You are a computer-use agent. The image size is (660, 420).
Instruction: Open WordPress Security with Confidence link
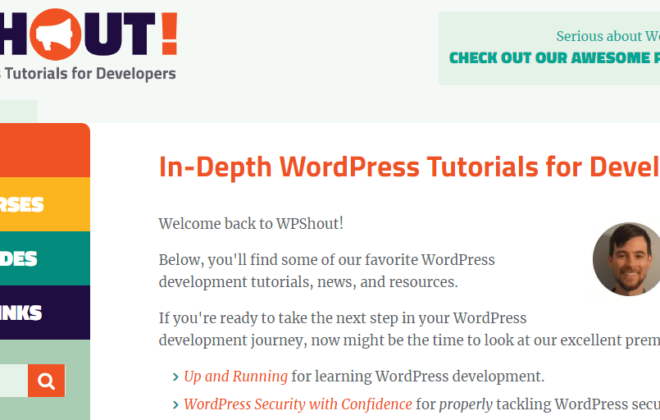point(298,404)
